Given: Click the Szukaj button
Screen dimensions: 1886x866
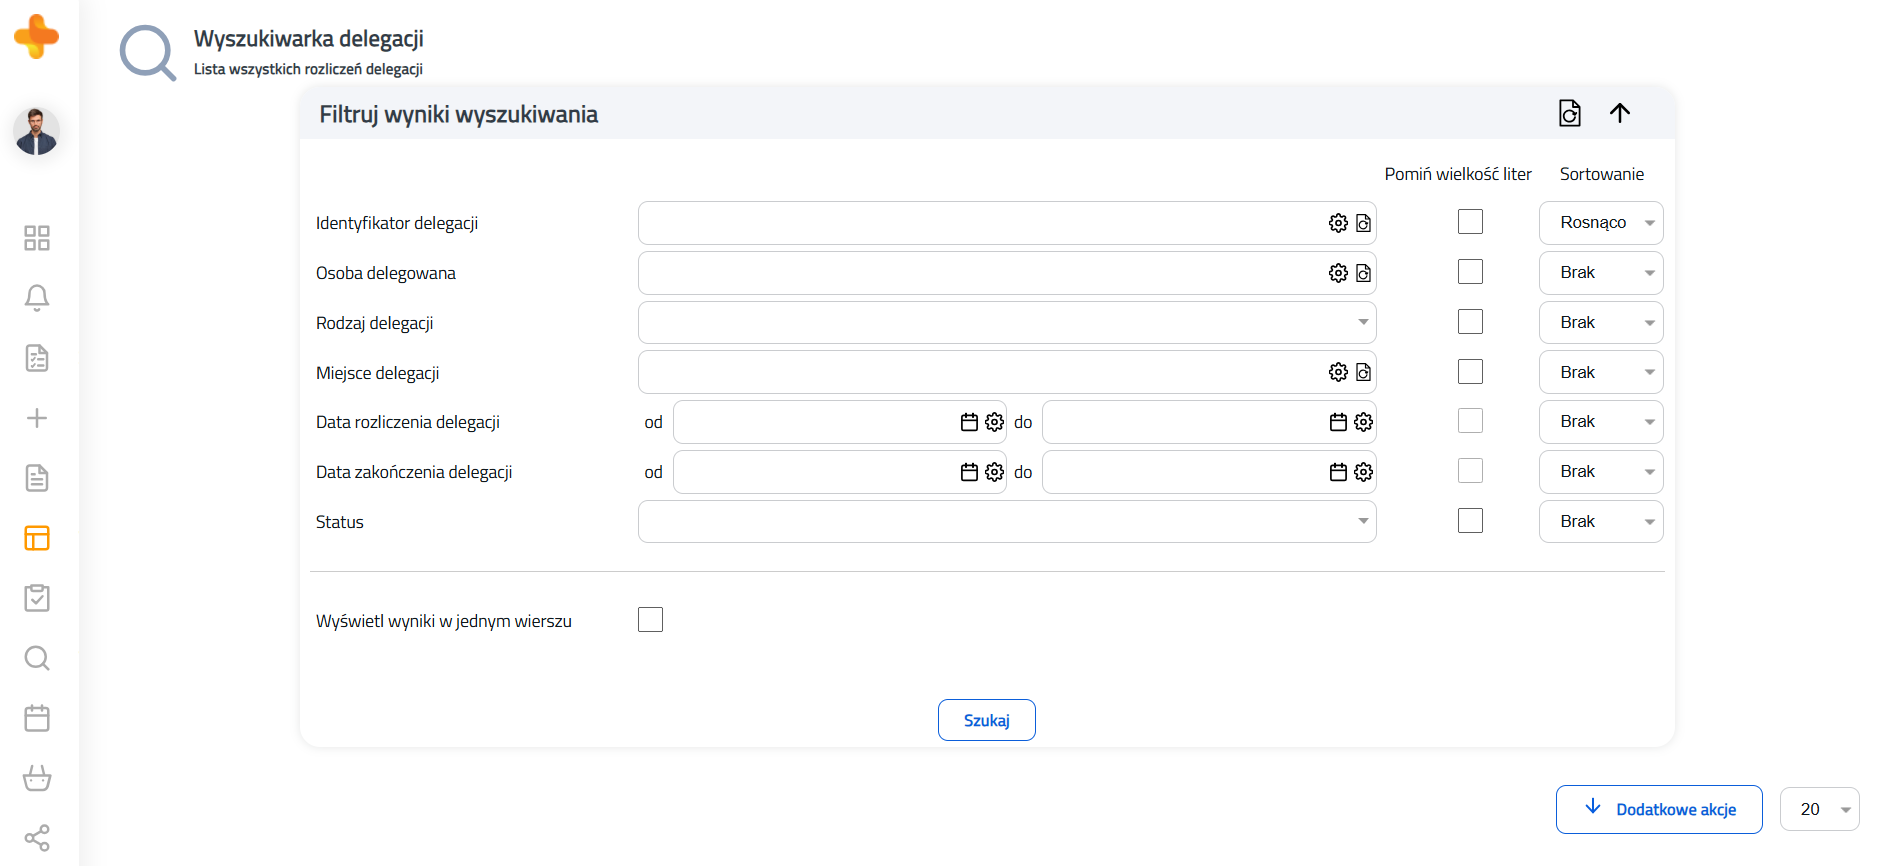Looking at the screenshot, I should pyautogui.click(x=986, y=720).
